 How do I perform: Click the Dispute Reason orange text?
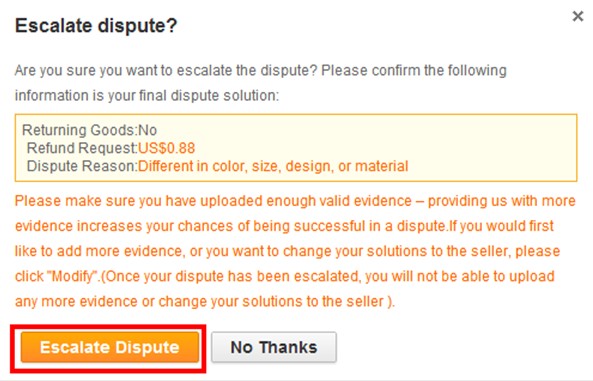point(273,166)
